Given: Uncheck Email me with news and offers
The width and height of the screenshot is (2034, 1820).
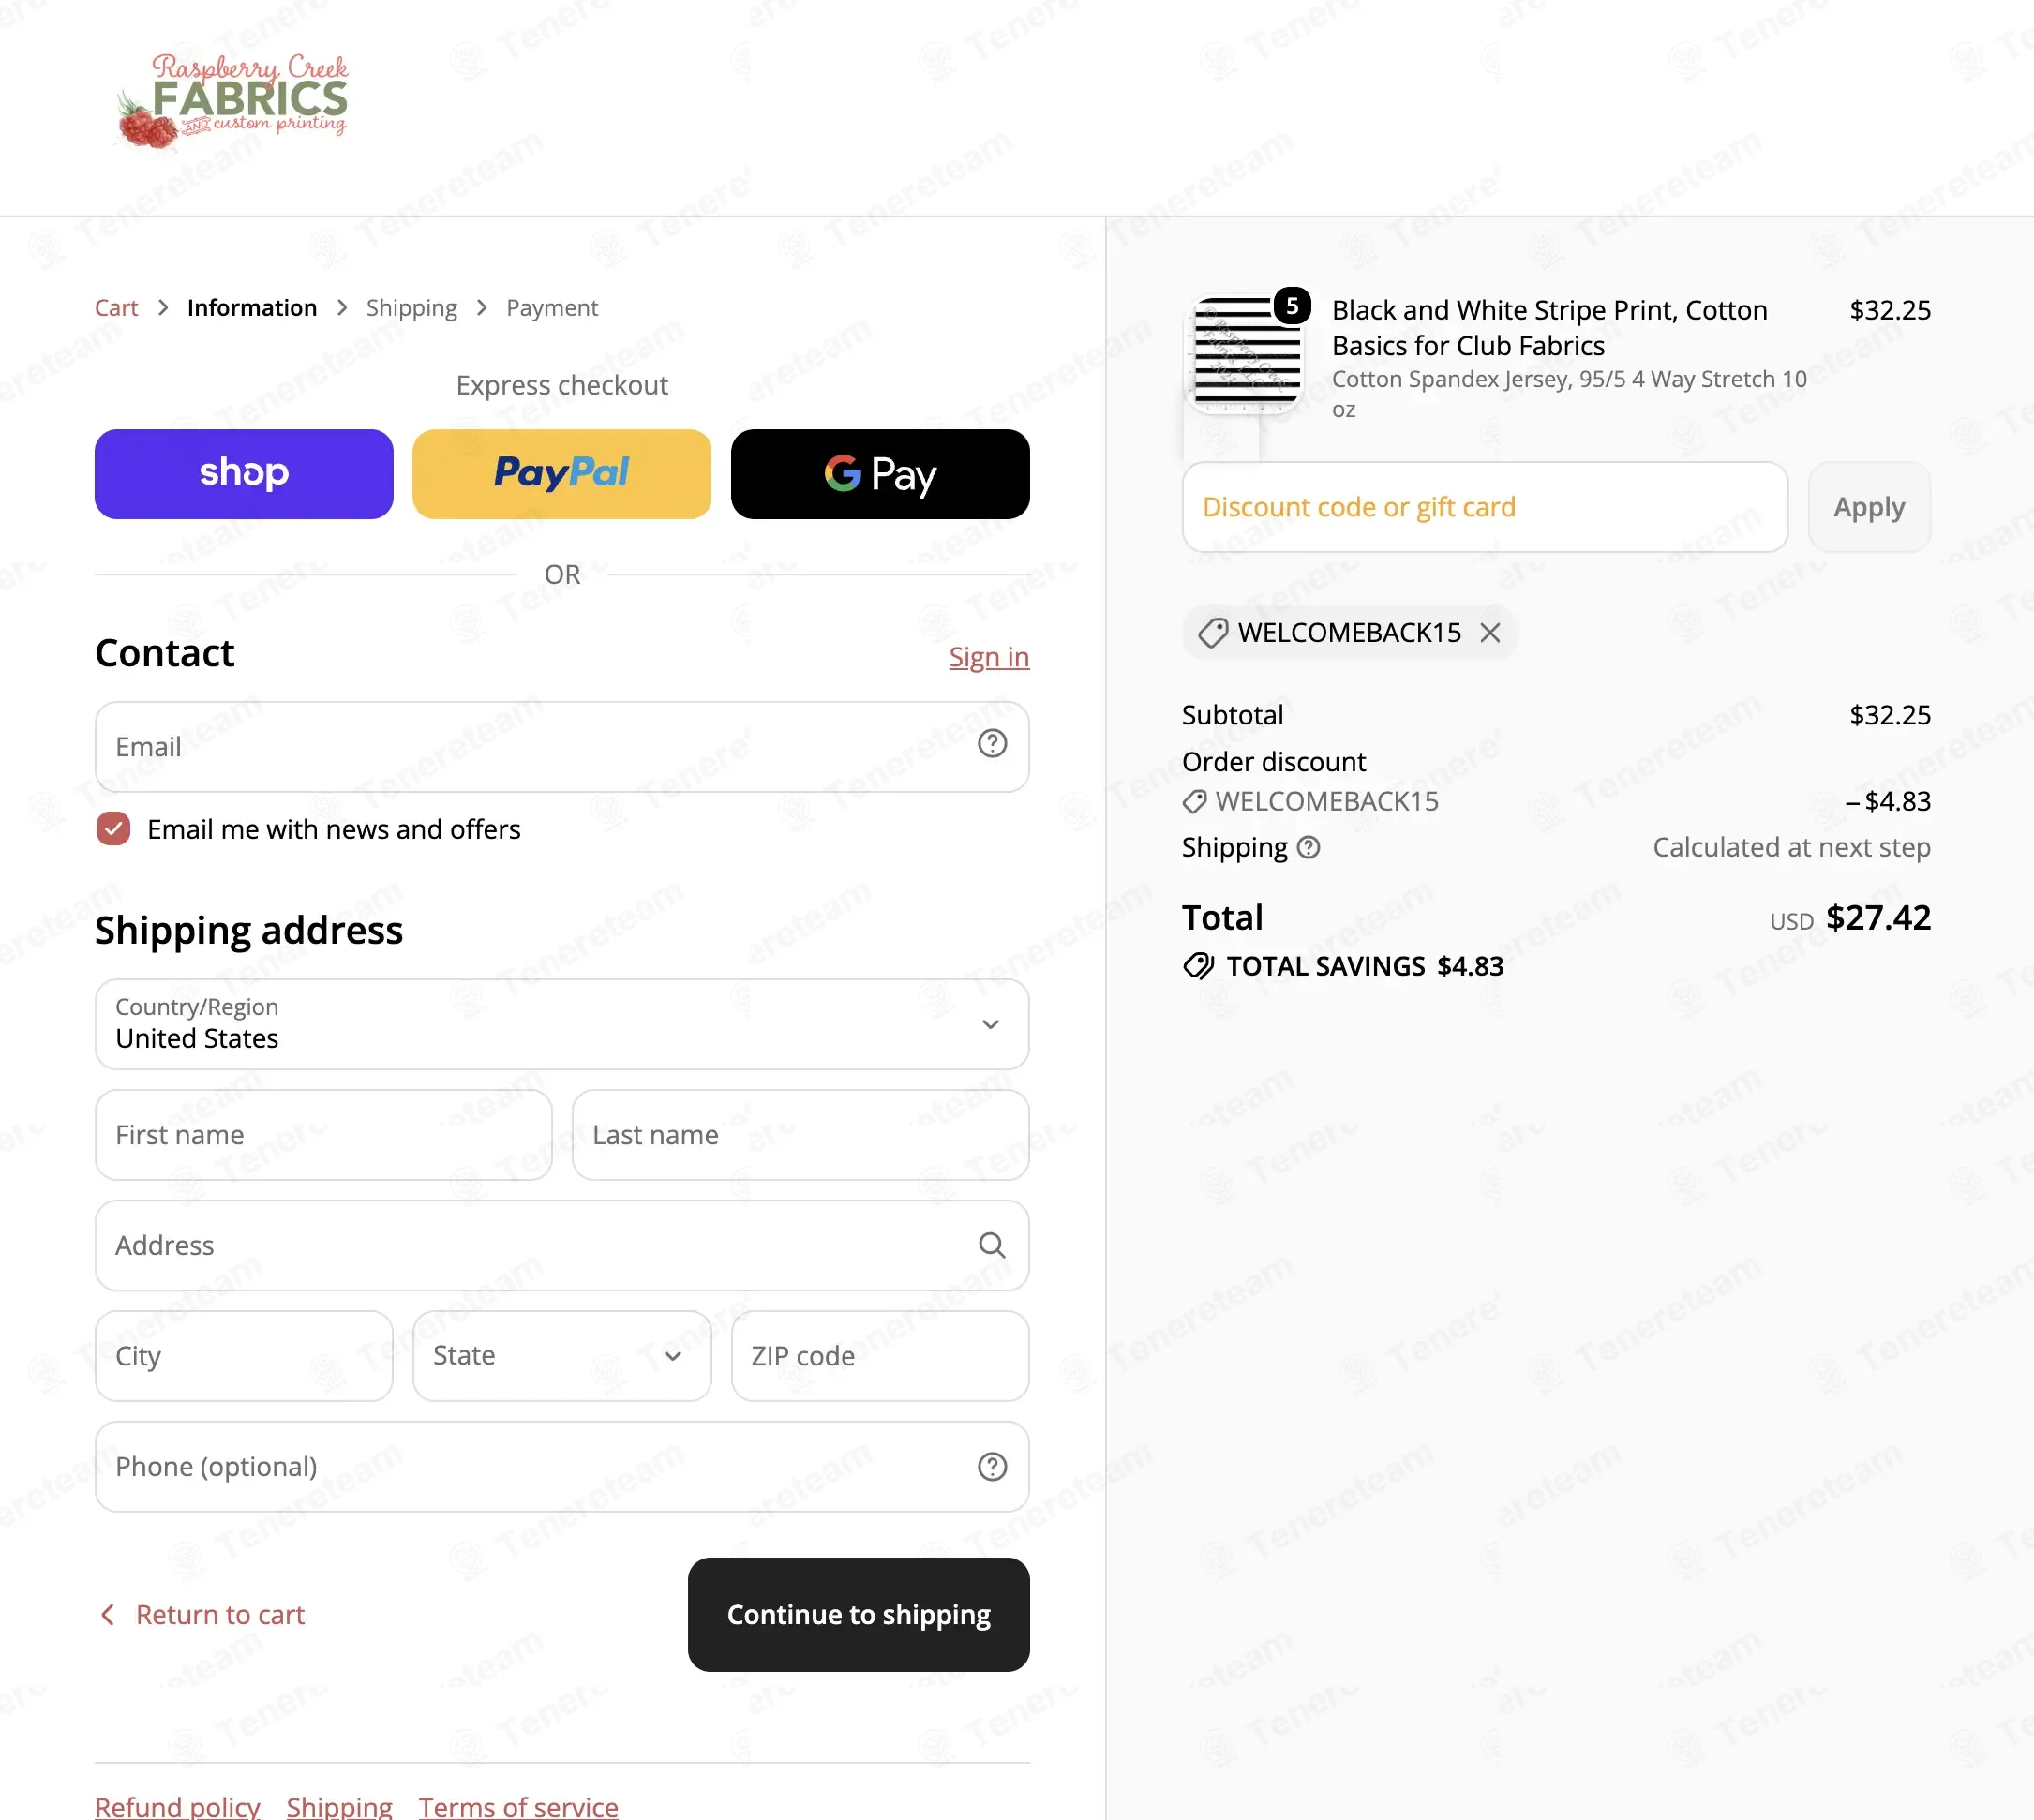Looking at the screenshot, I should (113, 829).
